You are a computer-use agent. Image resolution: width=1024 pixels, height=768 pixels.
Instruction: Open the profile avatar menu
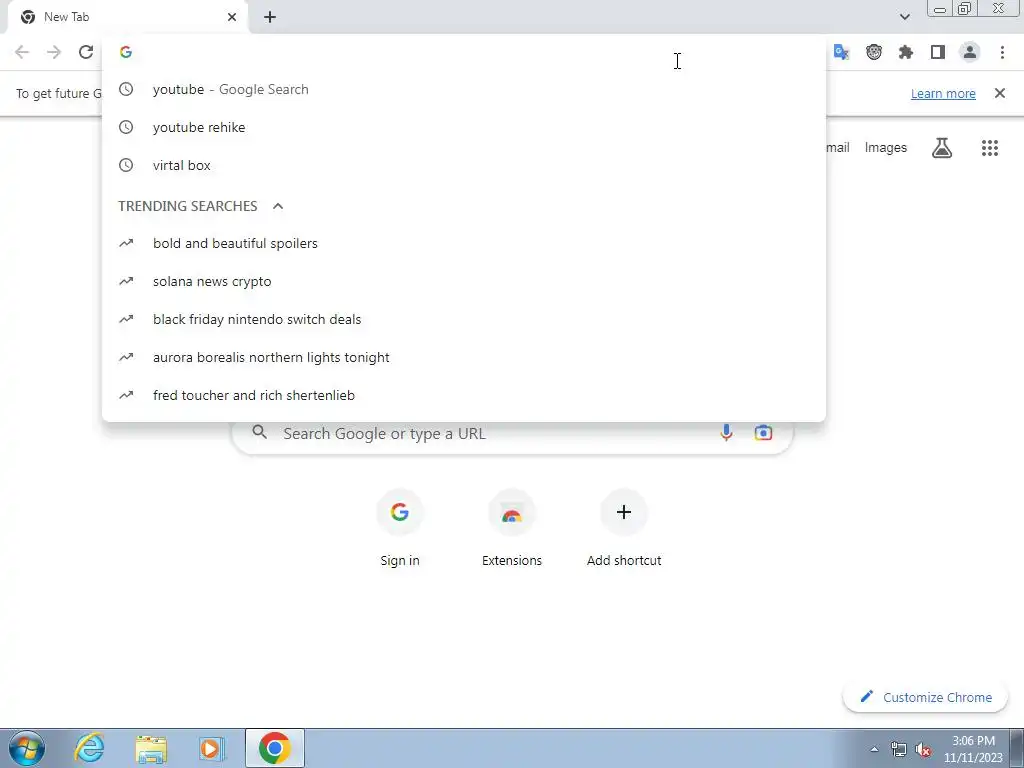coord(970,52)
